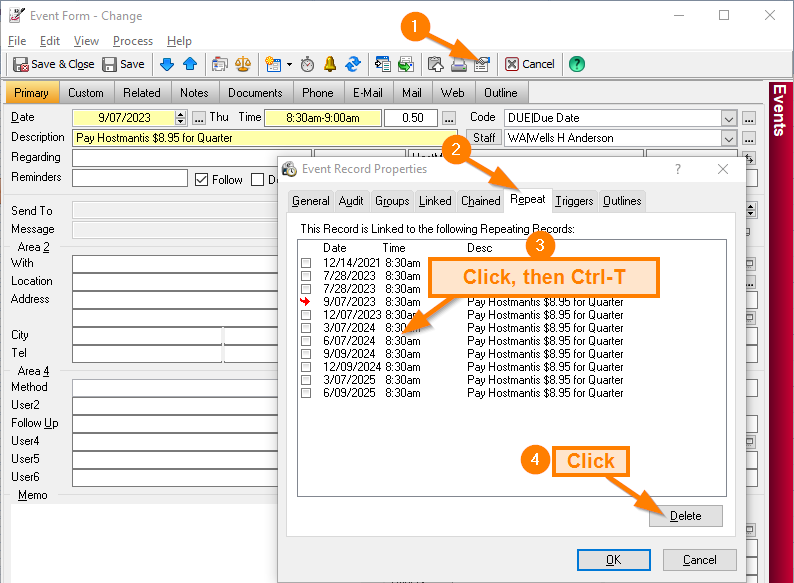
Task: Open the General tab in Event Record Properties
Action: pos(310,201)
